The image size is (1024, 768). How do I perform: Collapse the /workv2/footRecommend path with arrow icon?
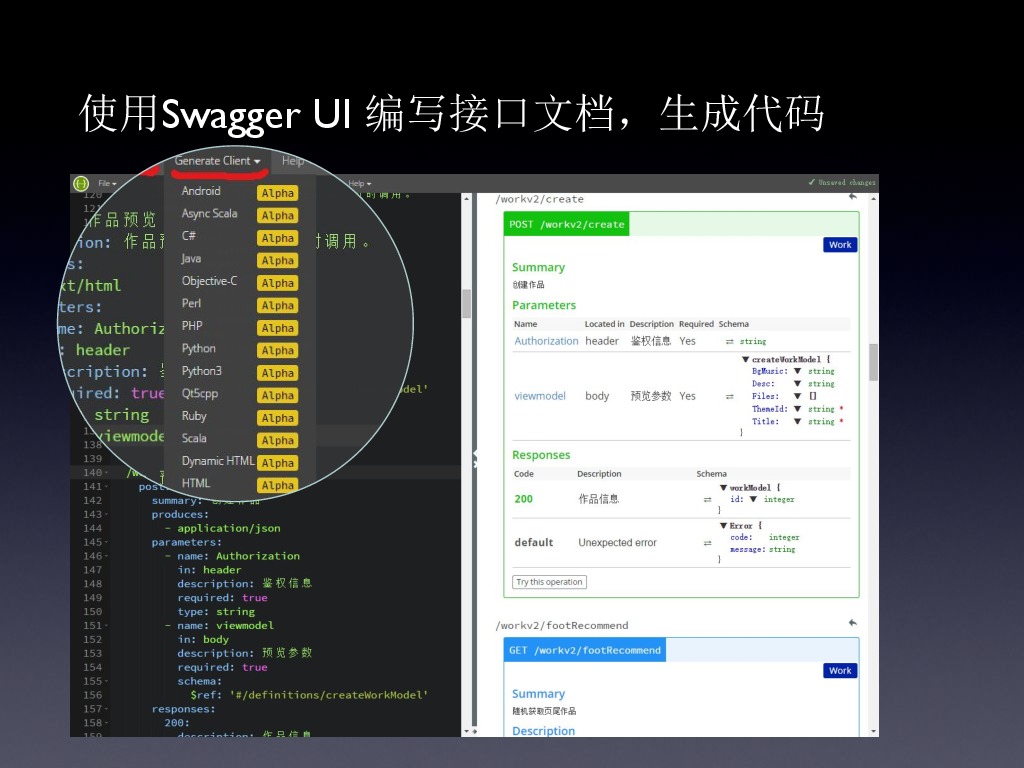click(852, 622)
